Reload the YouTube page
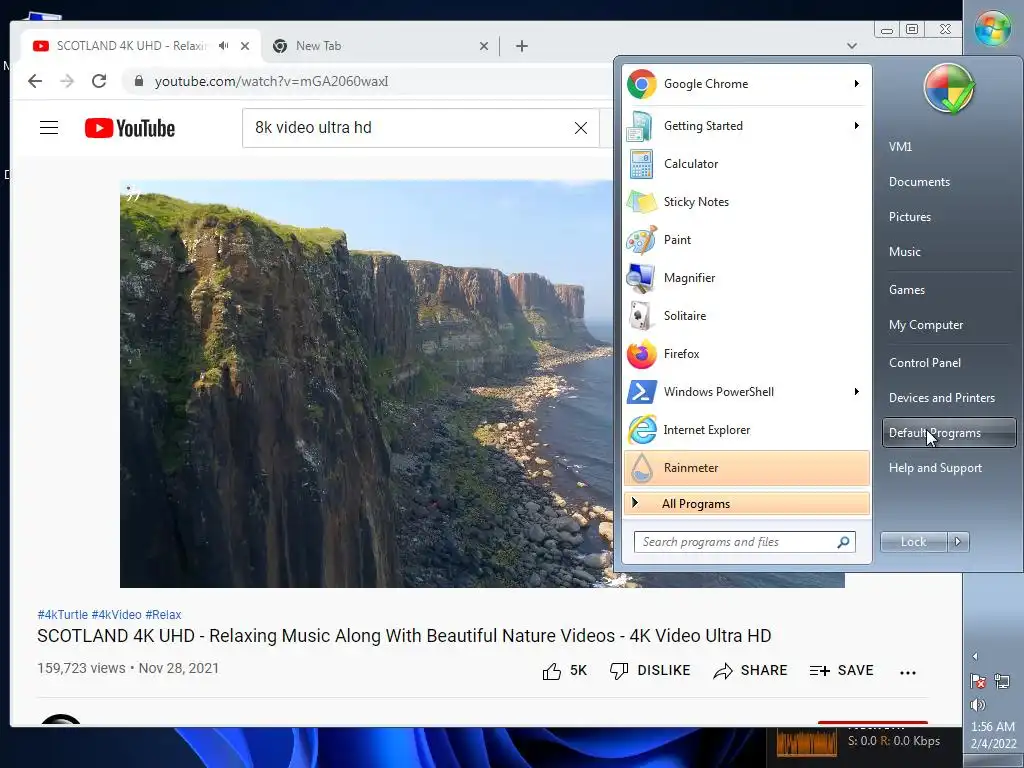The width and height of the screenshot is (1024, 768). 99,81
